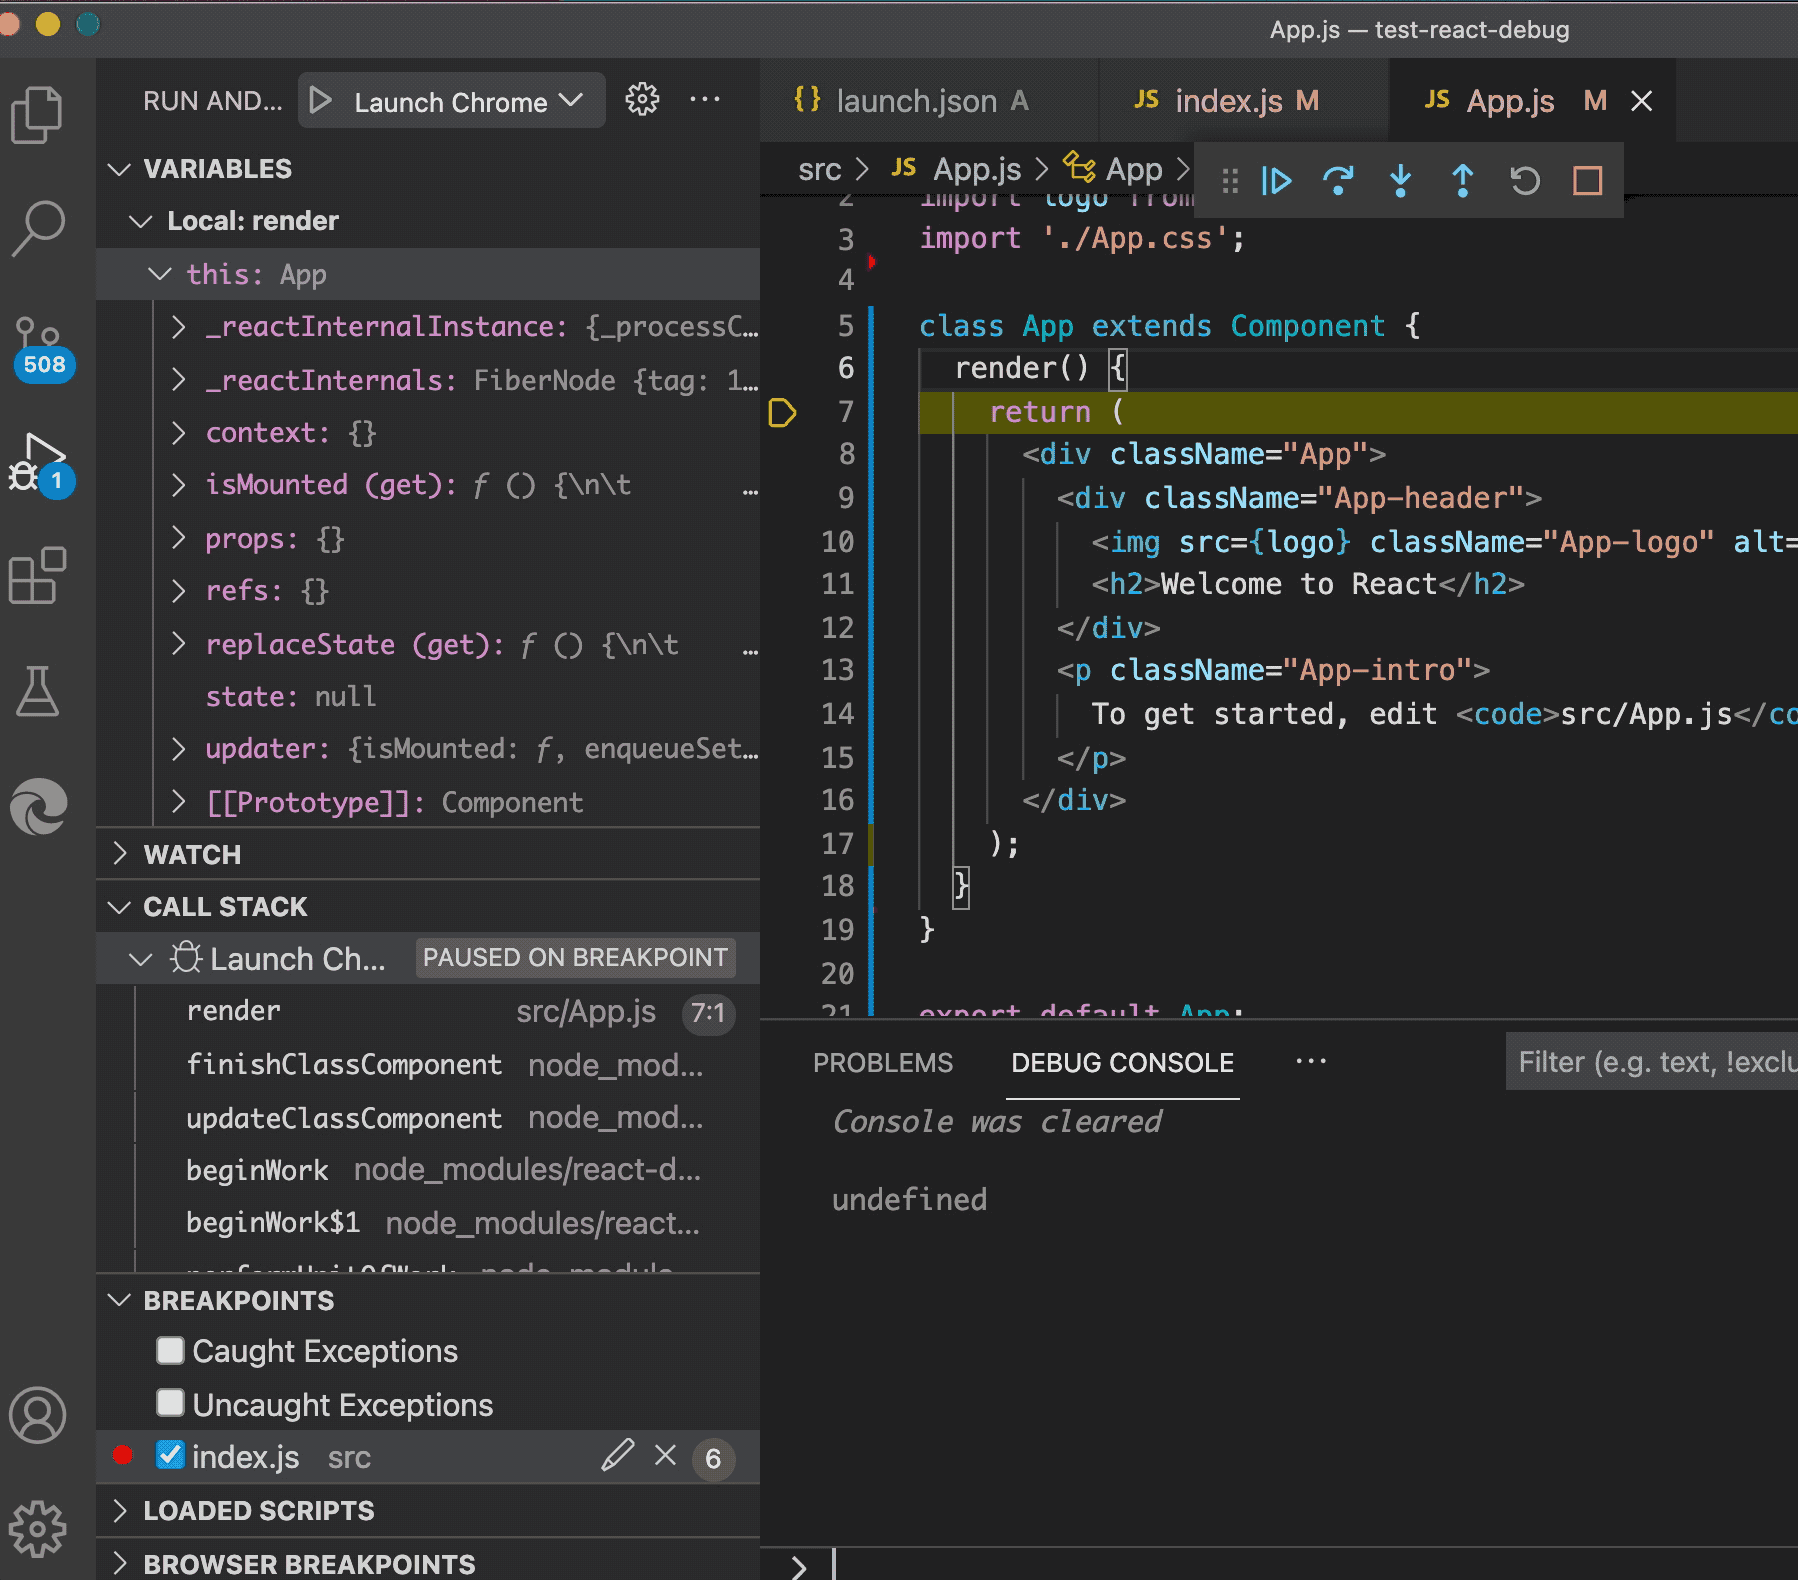The height and width of the screenshot is (1580, 1798).
Task: Open the Explorer view in activity bar
Action: [x=38, y=115]
